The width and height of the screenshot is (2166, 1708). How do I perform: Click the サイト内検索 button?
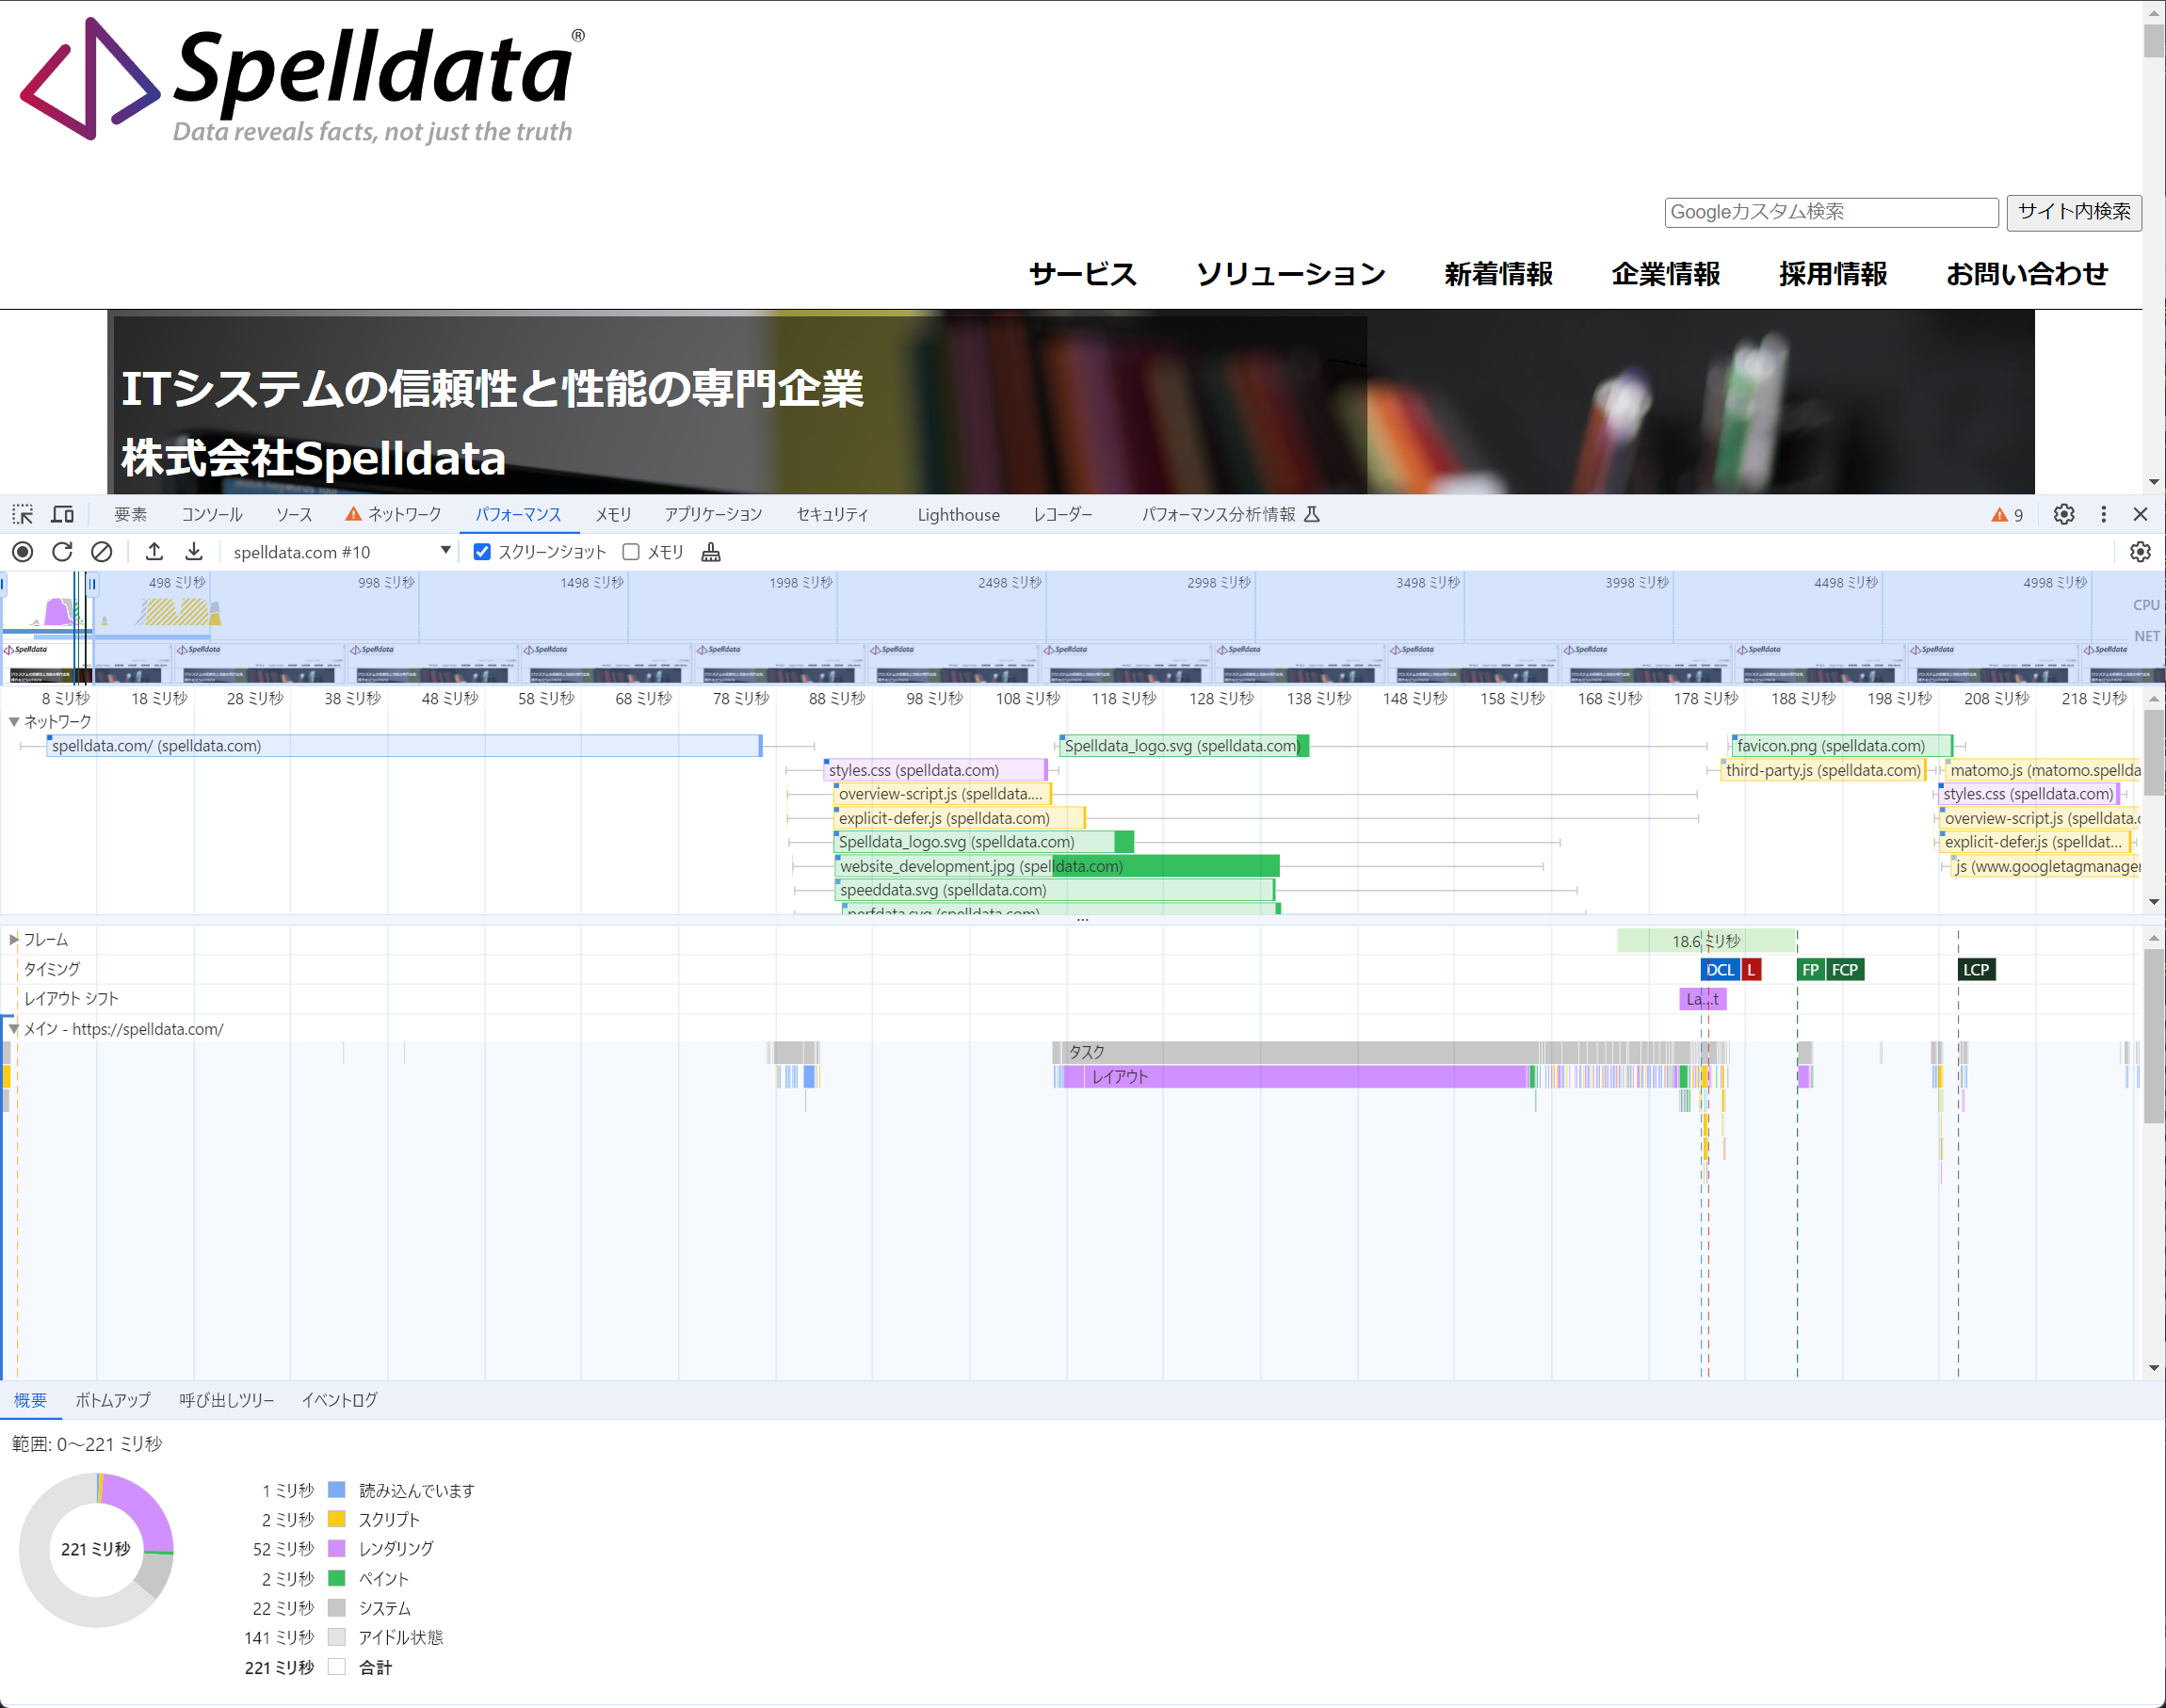click(x=2074, y=212)
